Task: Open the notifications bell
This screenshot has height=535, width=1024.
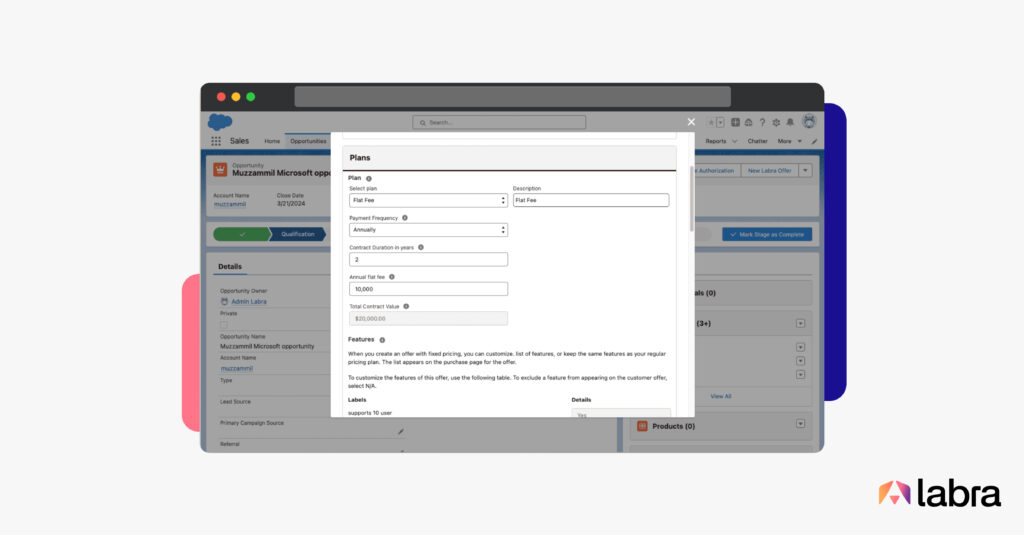Action: [790, 122]
